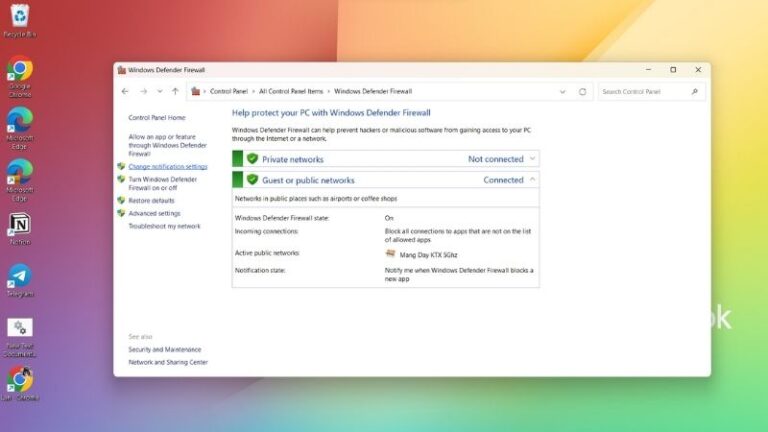Open 'Advanced settings' in left pane

pos(154,213)
